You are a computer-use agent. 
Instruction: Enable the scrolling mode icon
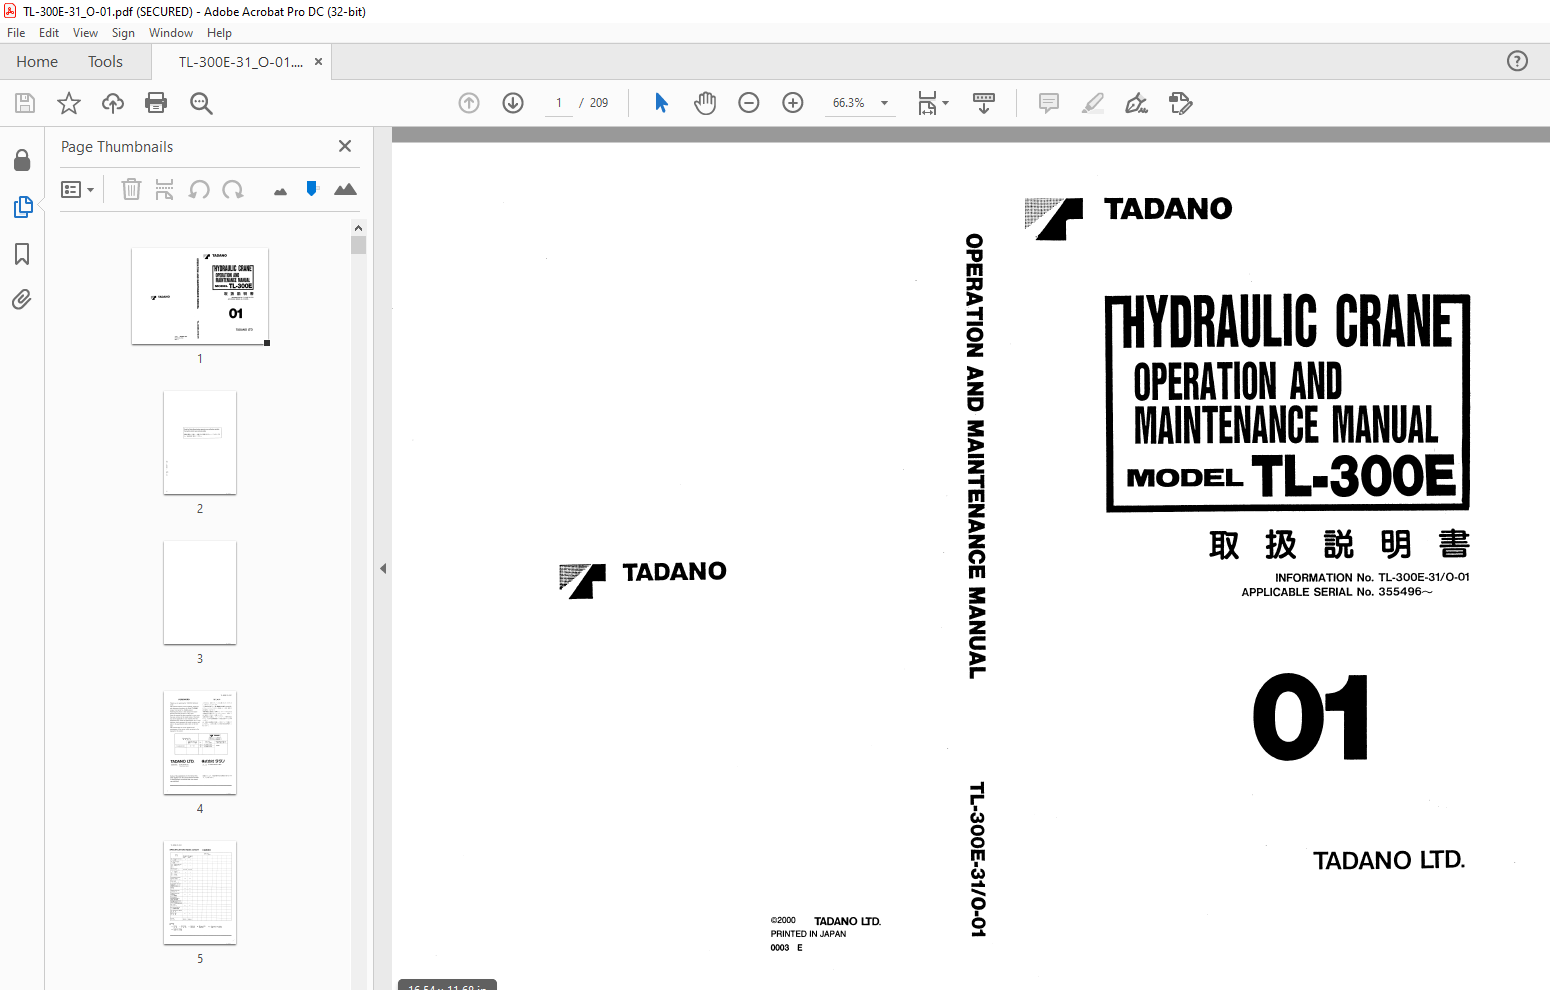click(984, 103)
